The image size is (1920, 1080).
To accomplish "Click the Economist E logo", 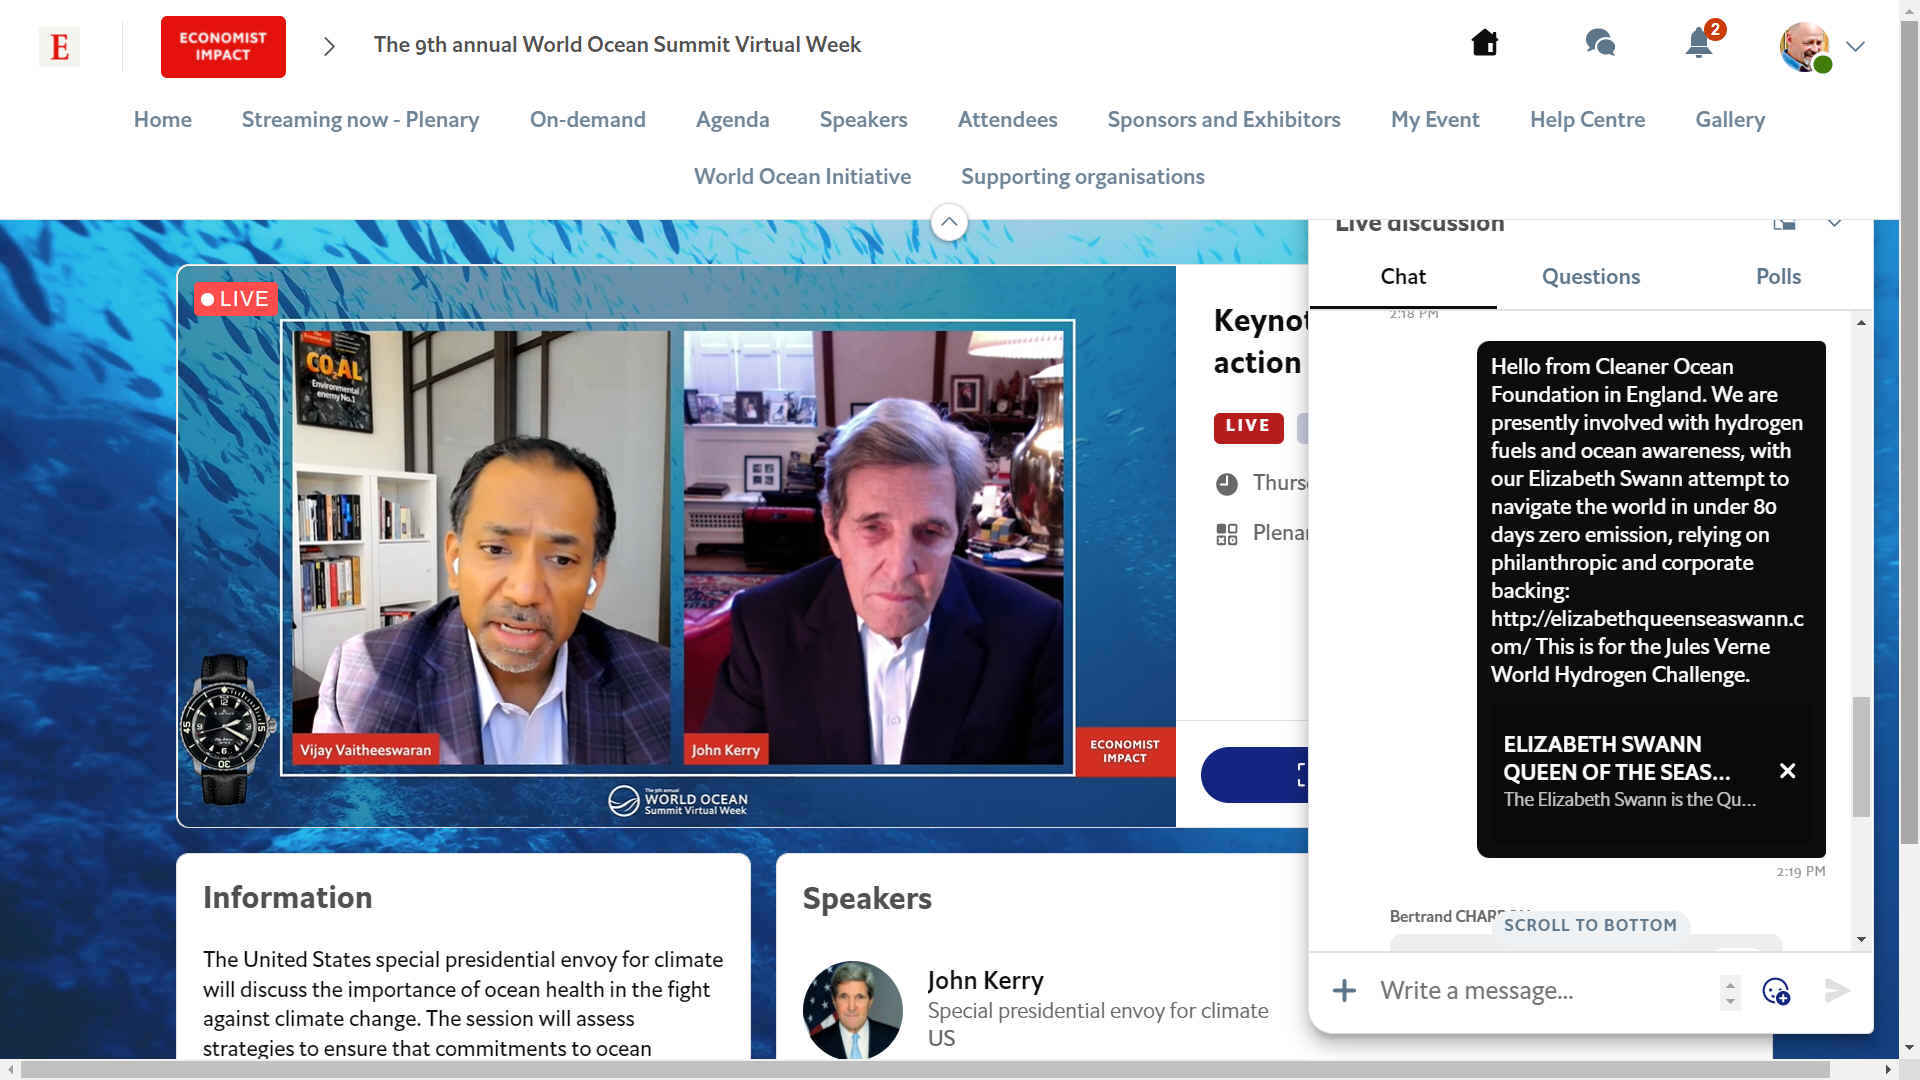I will tap(59, 46).
